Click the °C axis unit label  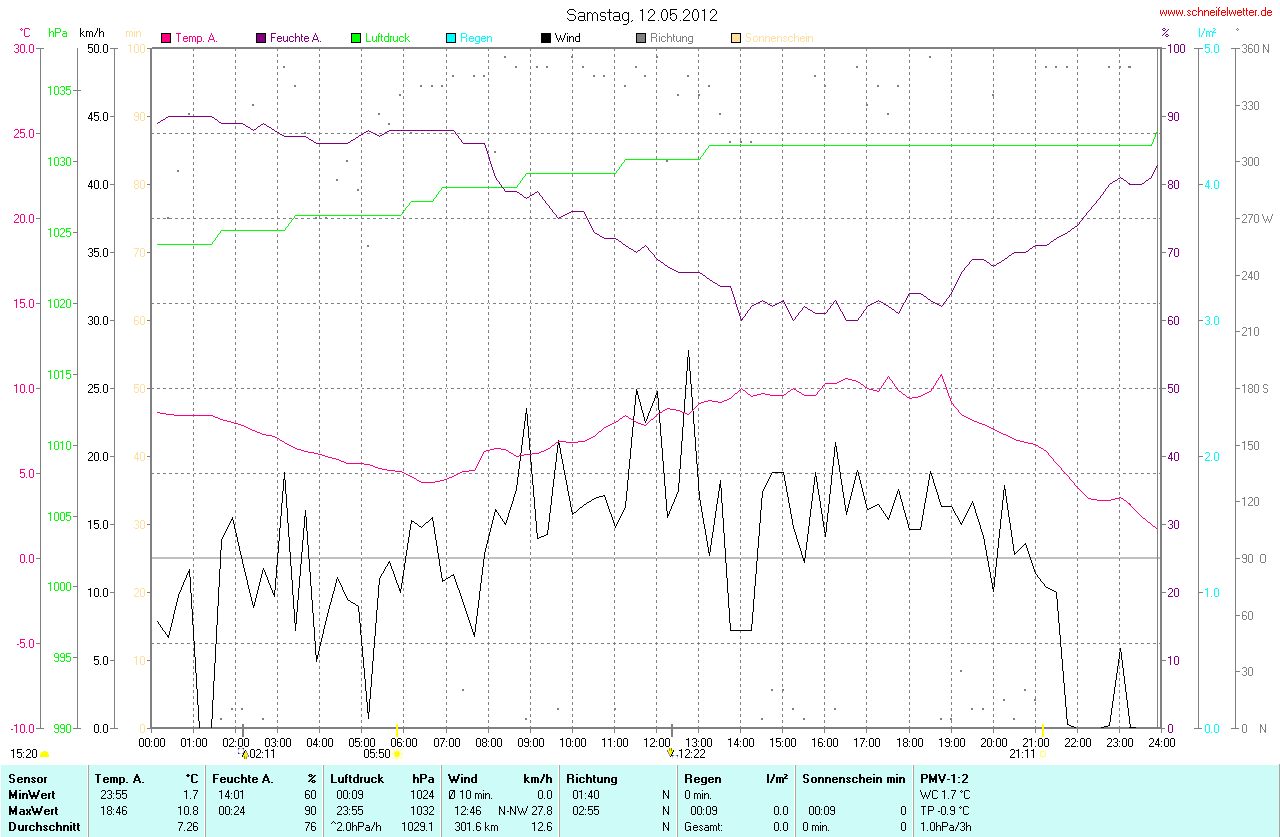coord(25,32)
